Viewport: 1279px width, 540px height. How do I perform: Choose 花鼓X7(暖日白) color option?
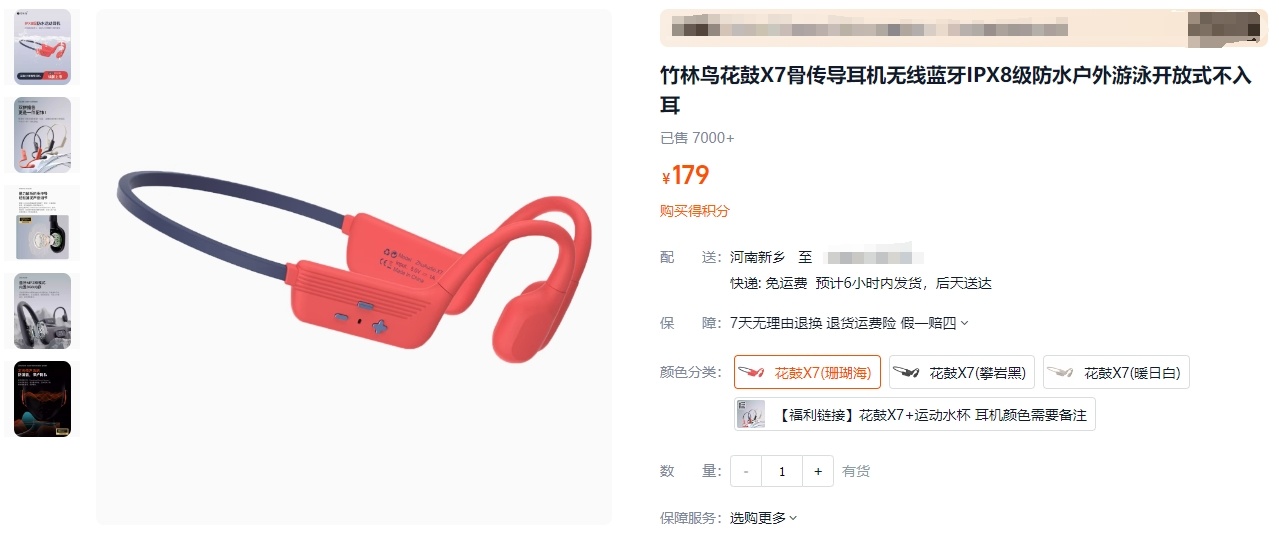(x=1116, y=372)
